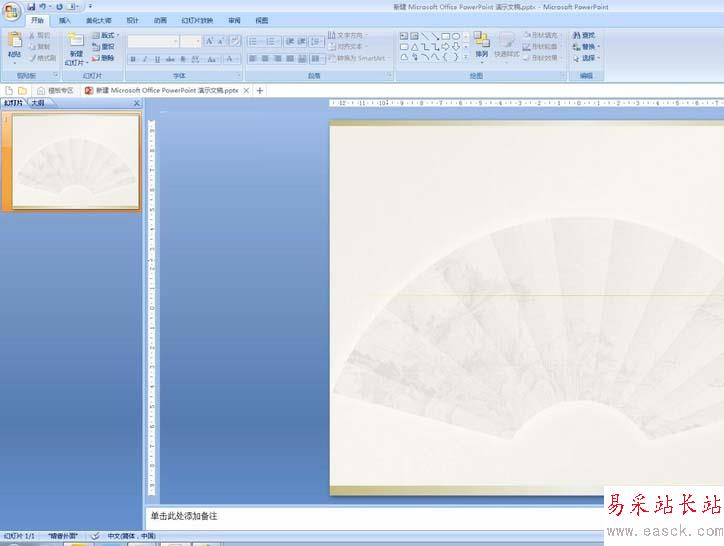This screenshot has width=724, height=546.
Task: Select the Down Arrow shape in gallery
Action: 456,47
